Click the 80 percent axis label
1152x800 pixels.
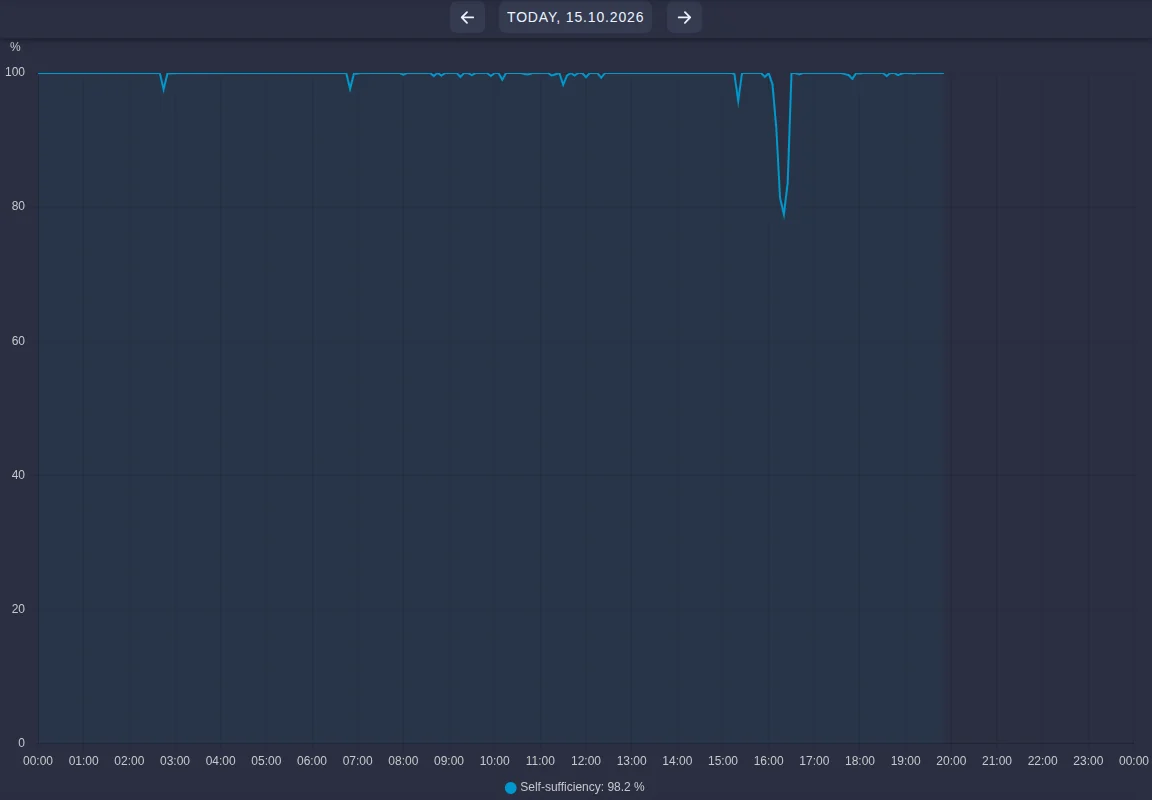click(x=18, y=206)
